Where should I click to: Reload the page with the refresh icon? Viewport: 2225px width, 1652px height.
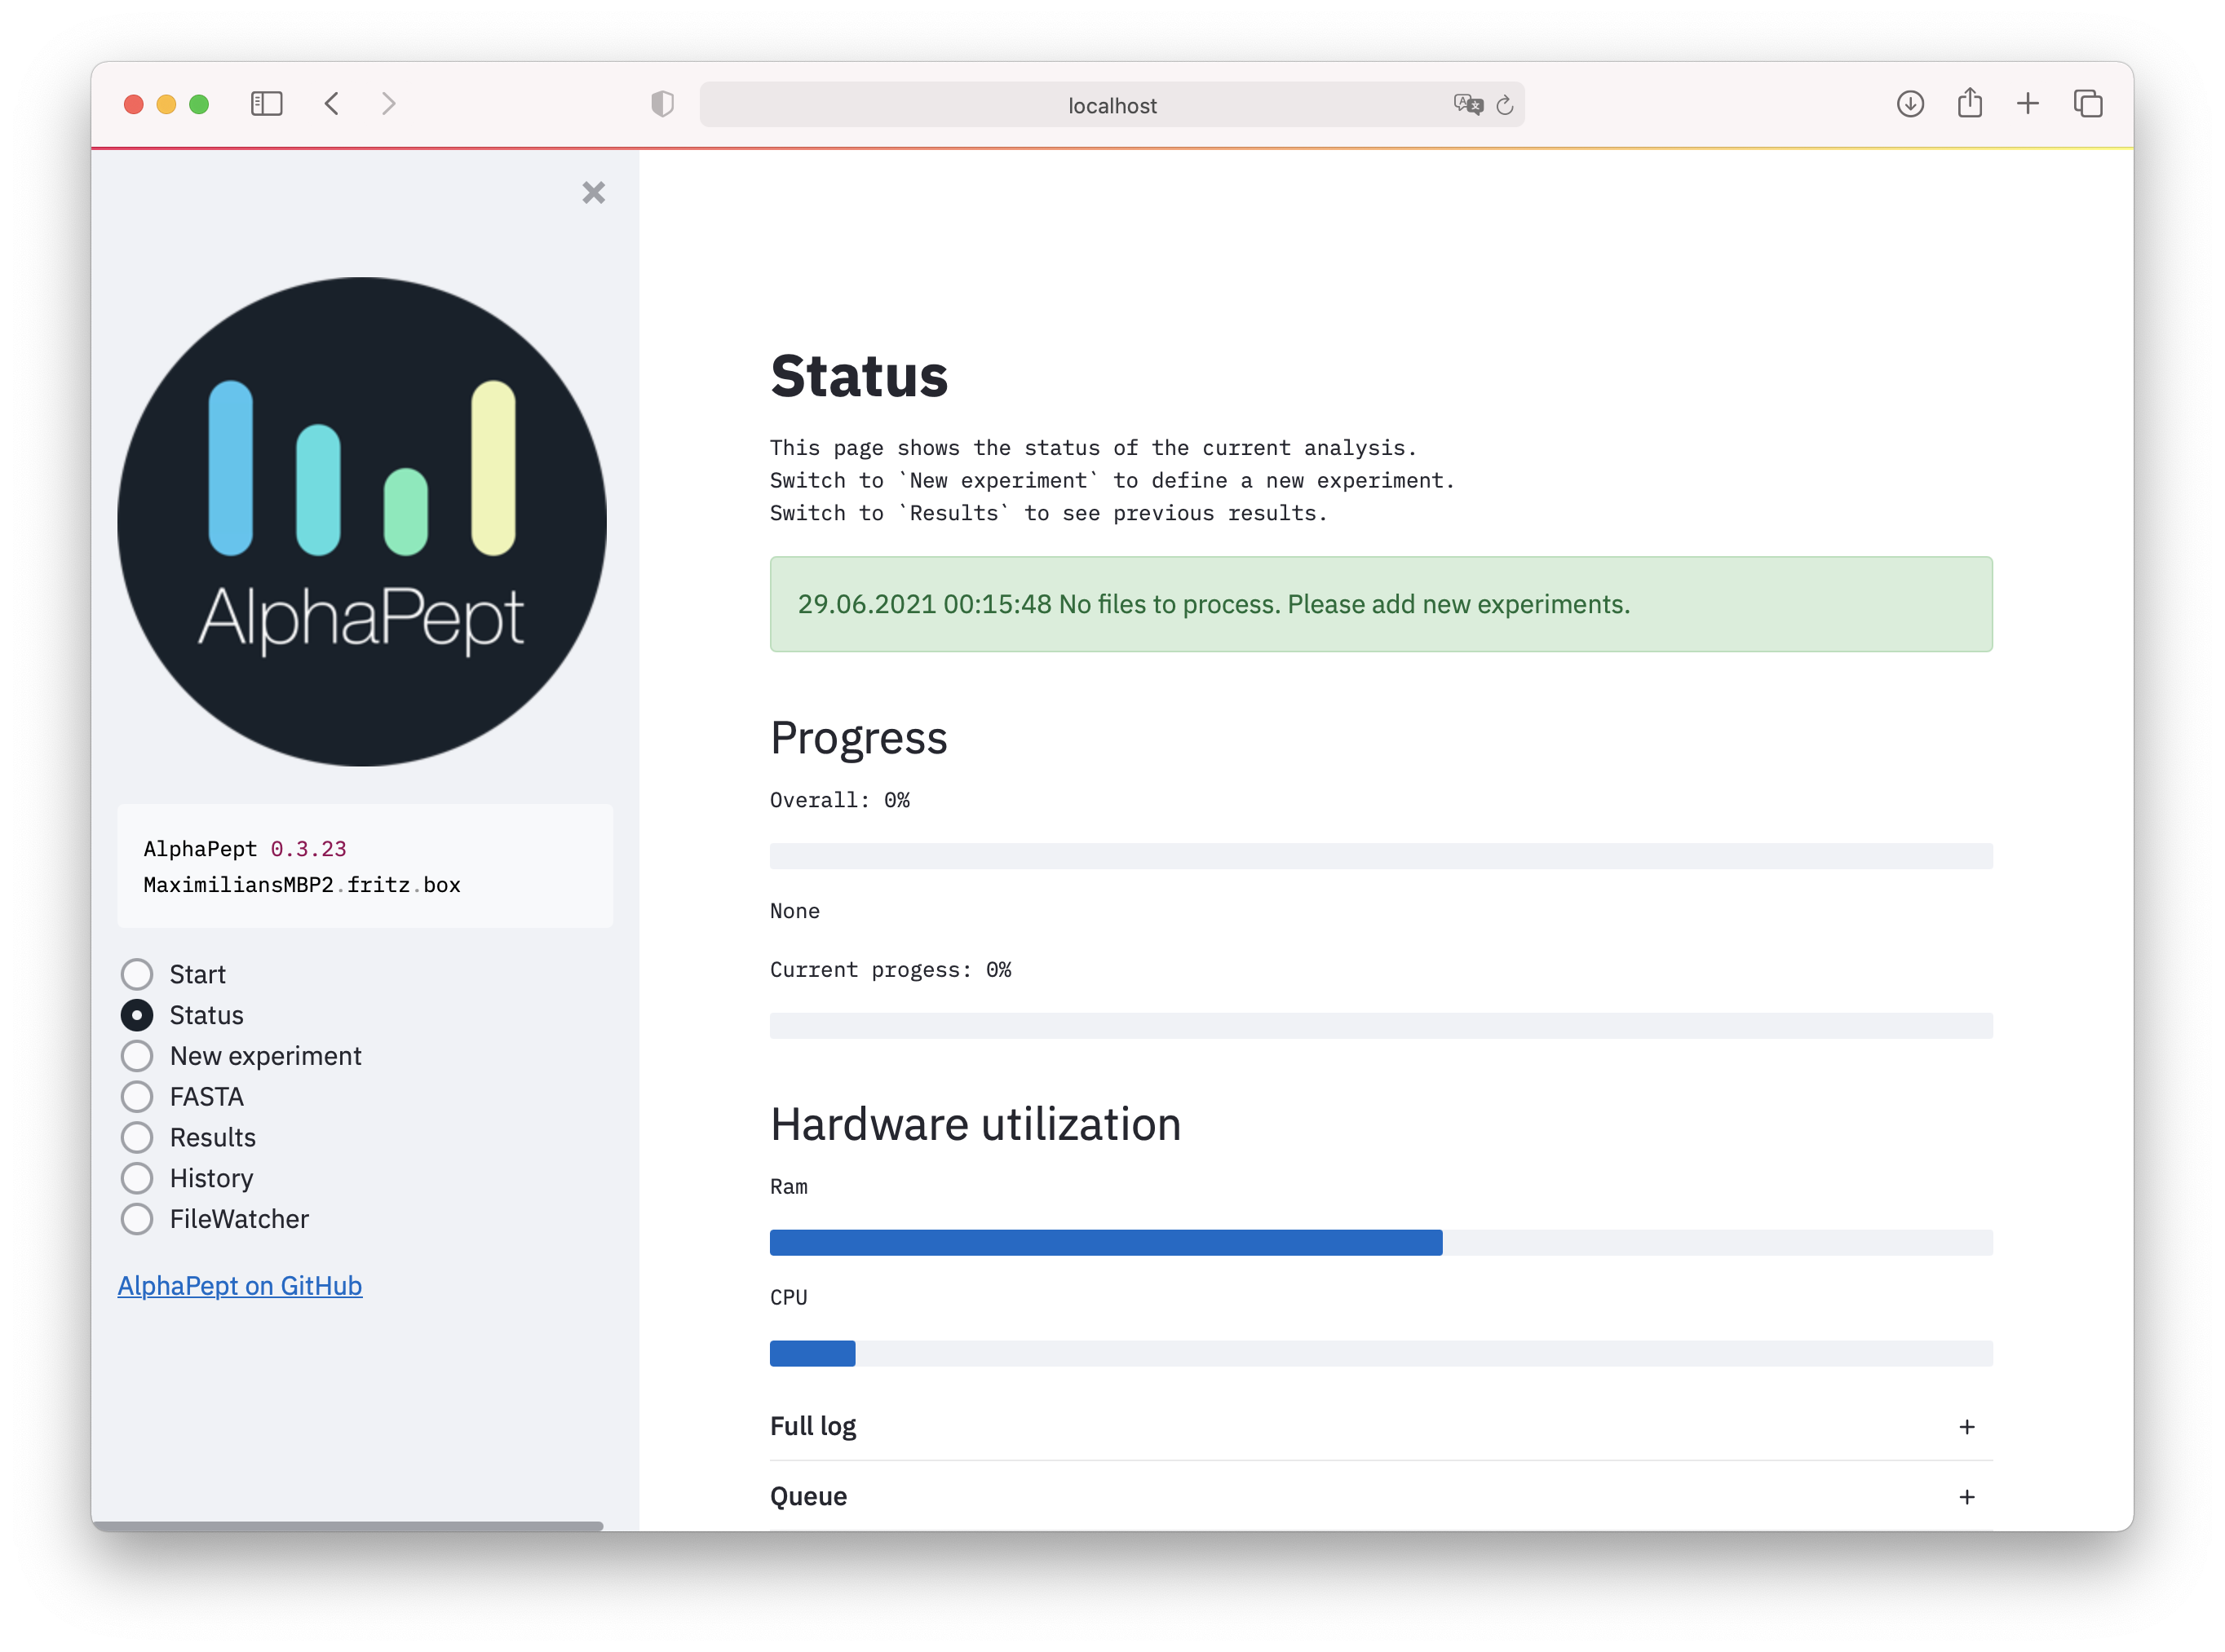(1504, 105)
